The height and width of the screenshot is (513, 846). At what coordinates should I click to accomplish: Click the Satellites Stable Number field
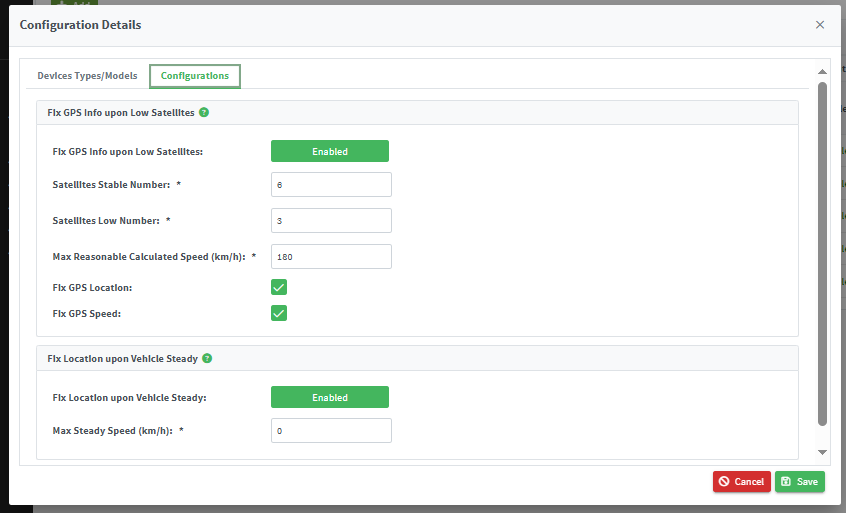pyautogui.click(x=331, y=185)
